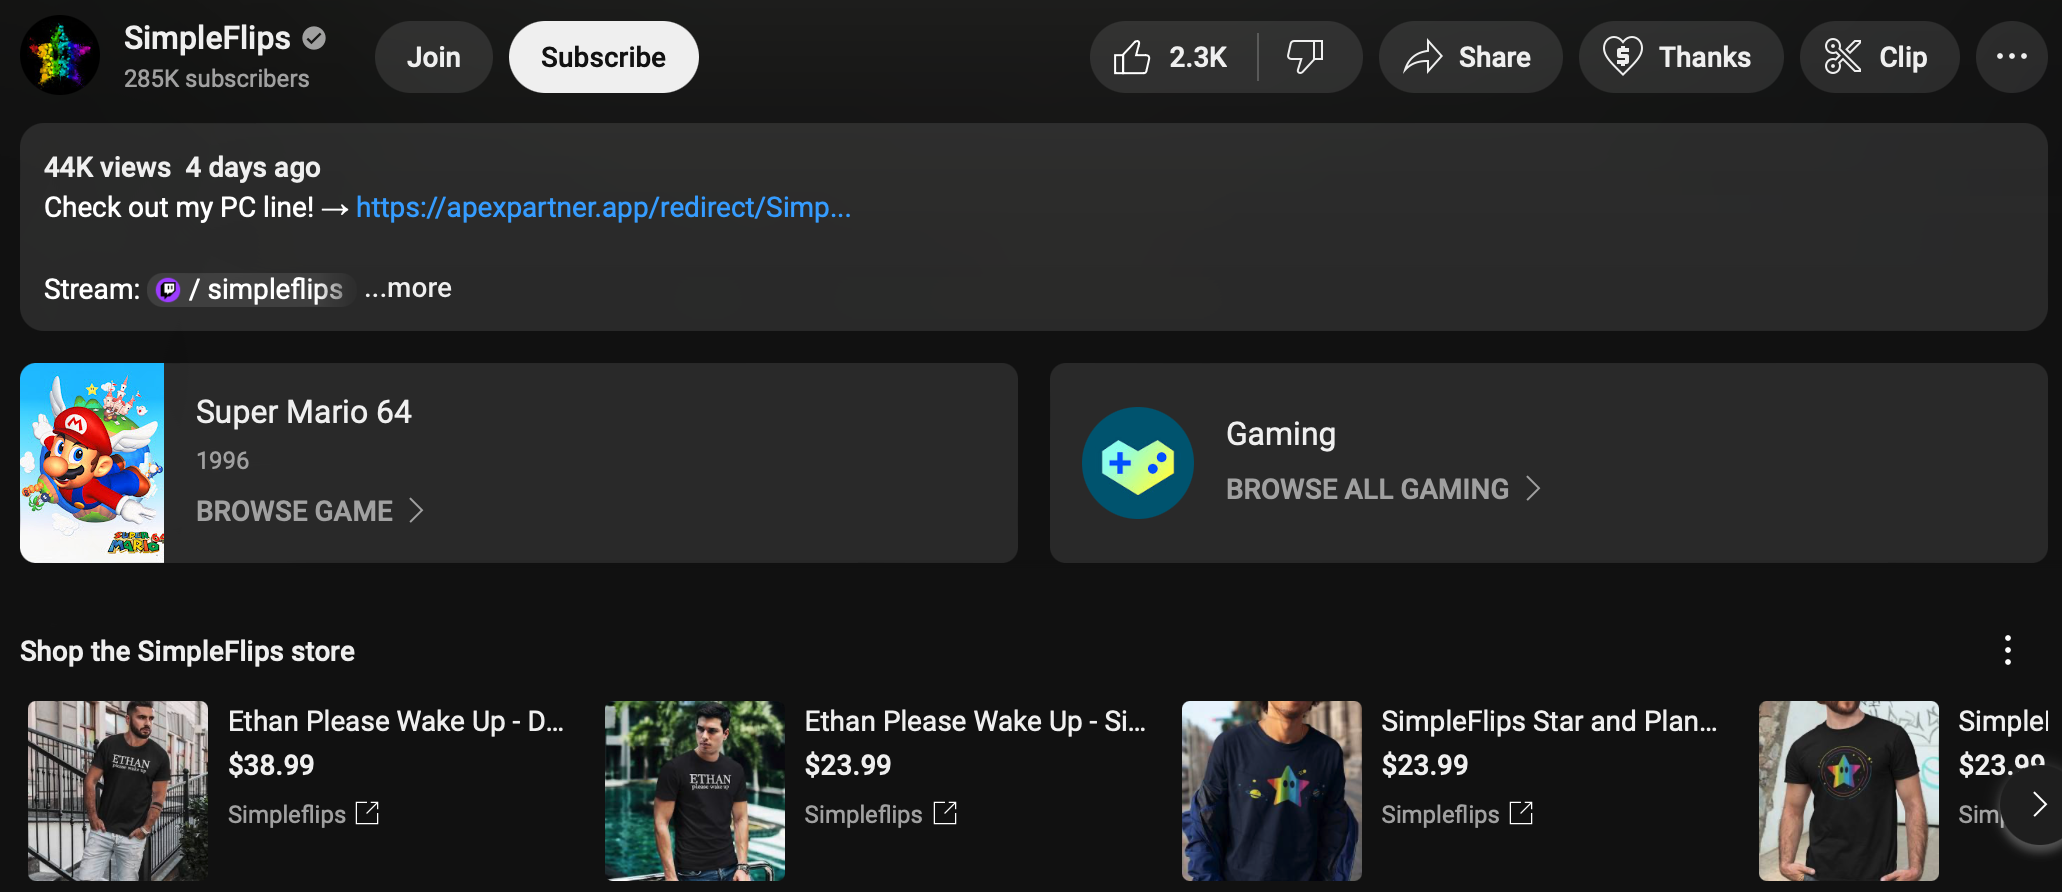Click the Gaming category title
The width and height of the screenshot is (2062, 892).
point(1281,434)
